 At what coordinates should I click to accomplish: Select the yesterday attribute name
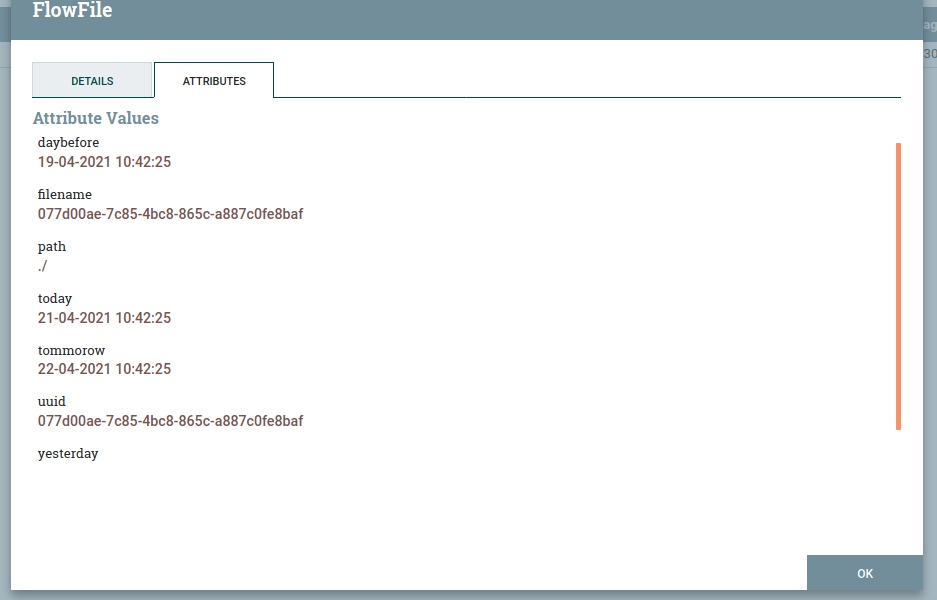point(68,454)
